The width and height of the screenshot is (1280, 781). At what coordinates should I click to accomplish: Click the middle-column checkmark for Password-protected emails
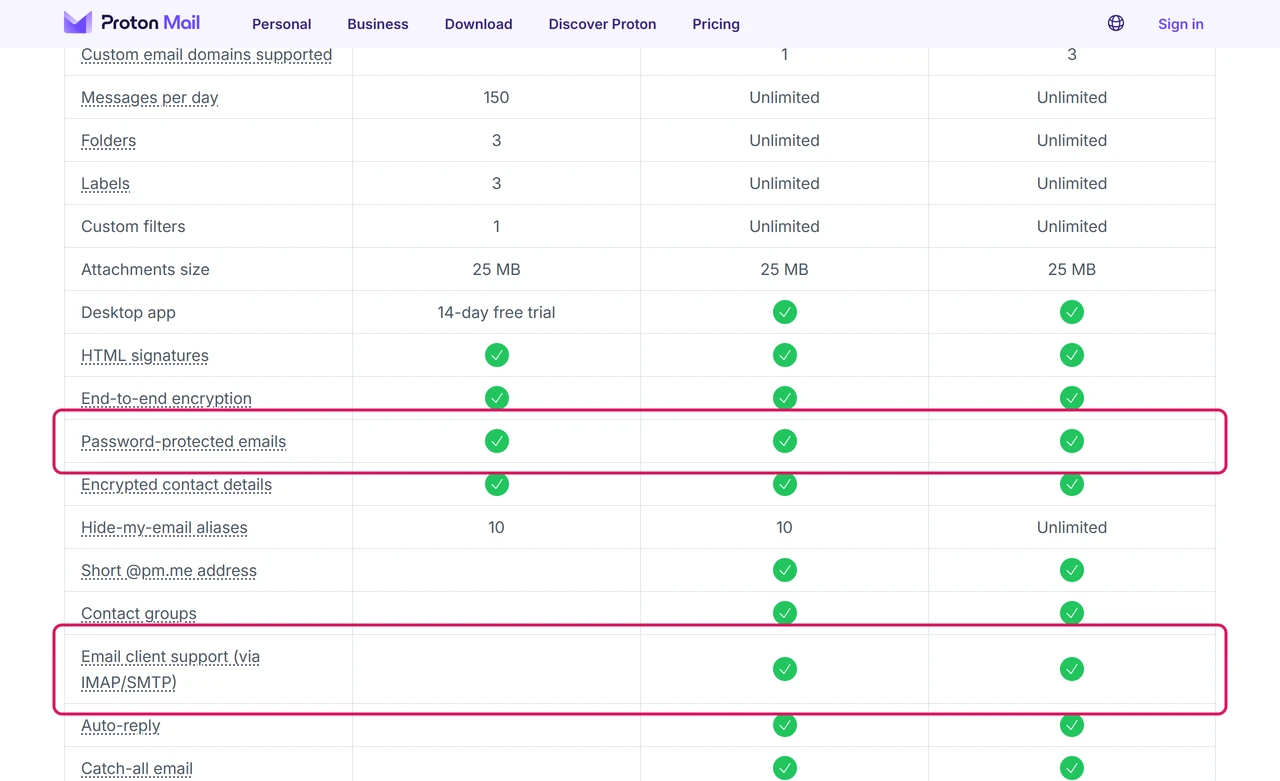coord(785,441)
